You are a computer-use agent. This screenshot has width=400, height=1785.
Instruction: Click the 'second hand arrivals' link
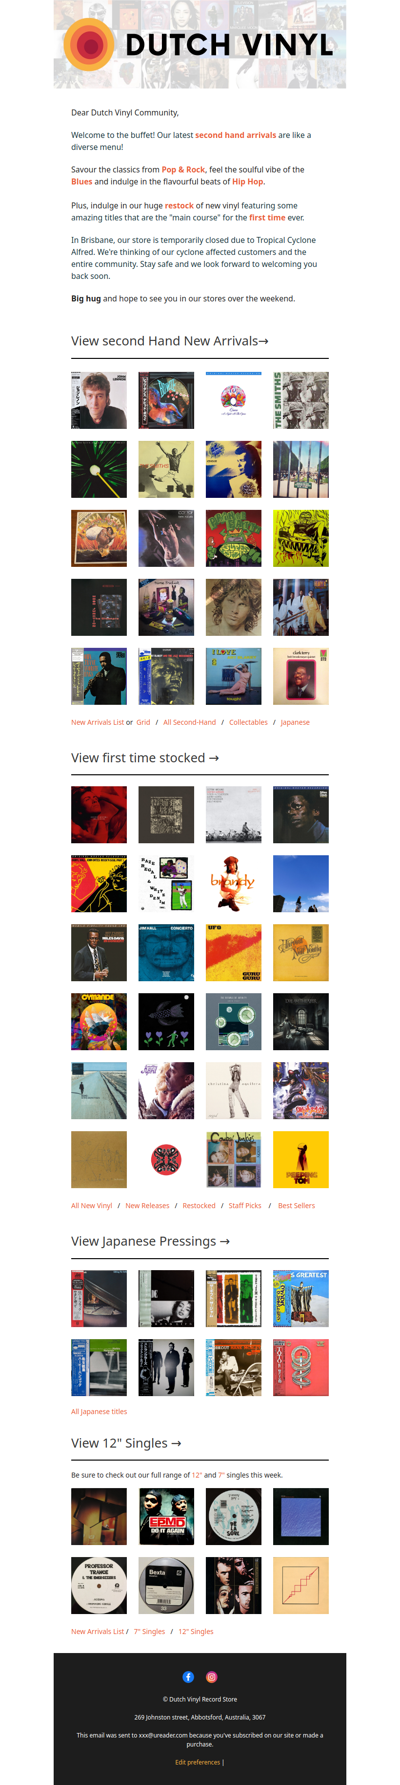tap(235, 135)
